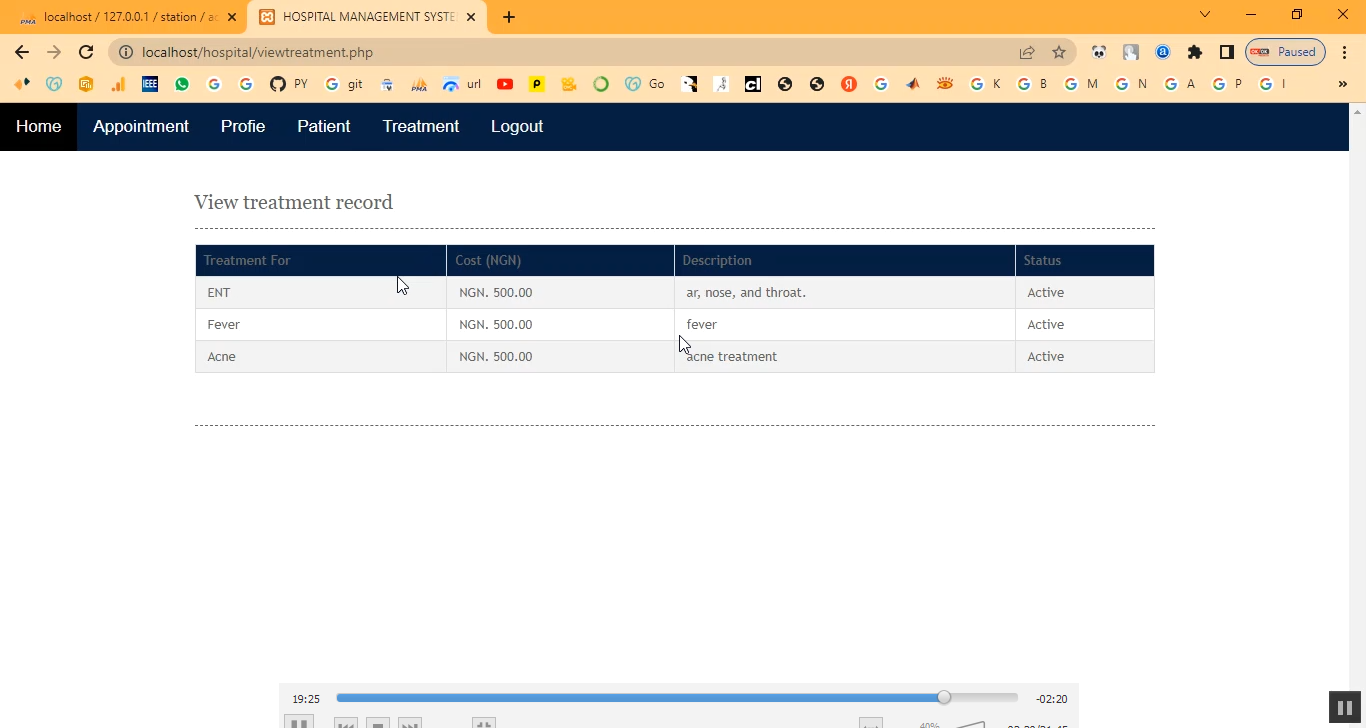Toggle the browser side panel
The width and height of the screenshot is (1366, 728).
point(1226,52)
